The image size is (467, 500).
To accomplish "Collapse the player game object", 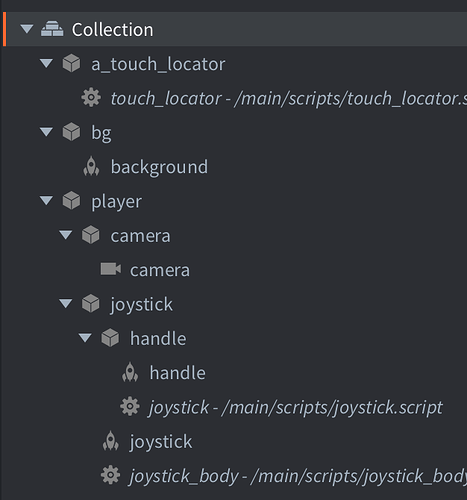I will 46,200.
